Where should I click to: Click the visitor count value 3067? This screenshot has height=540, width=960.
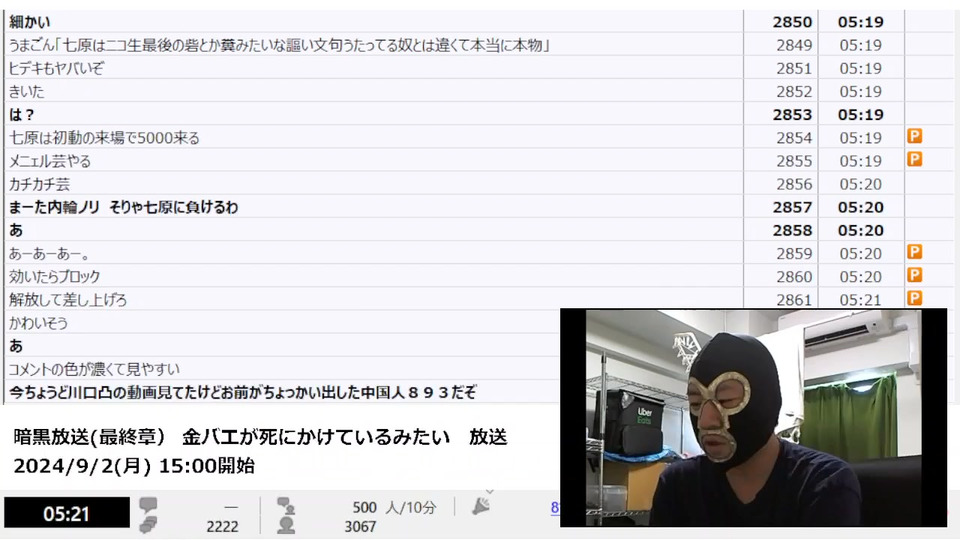(x=360, y=527)
